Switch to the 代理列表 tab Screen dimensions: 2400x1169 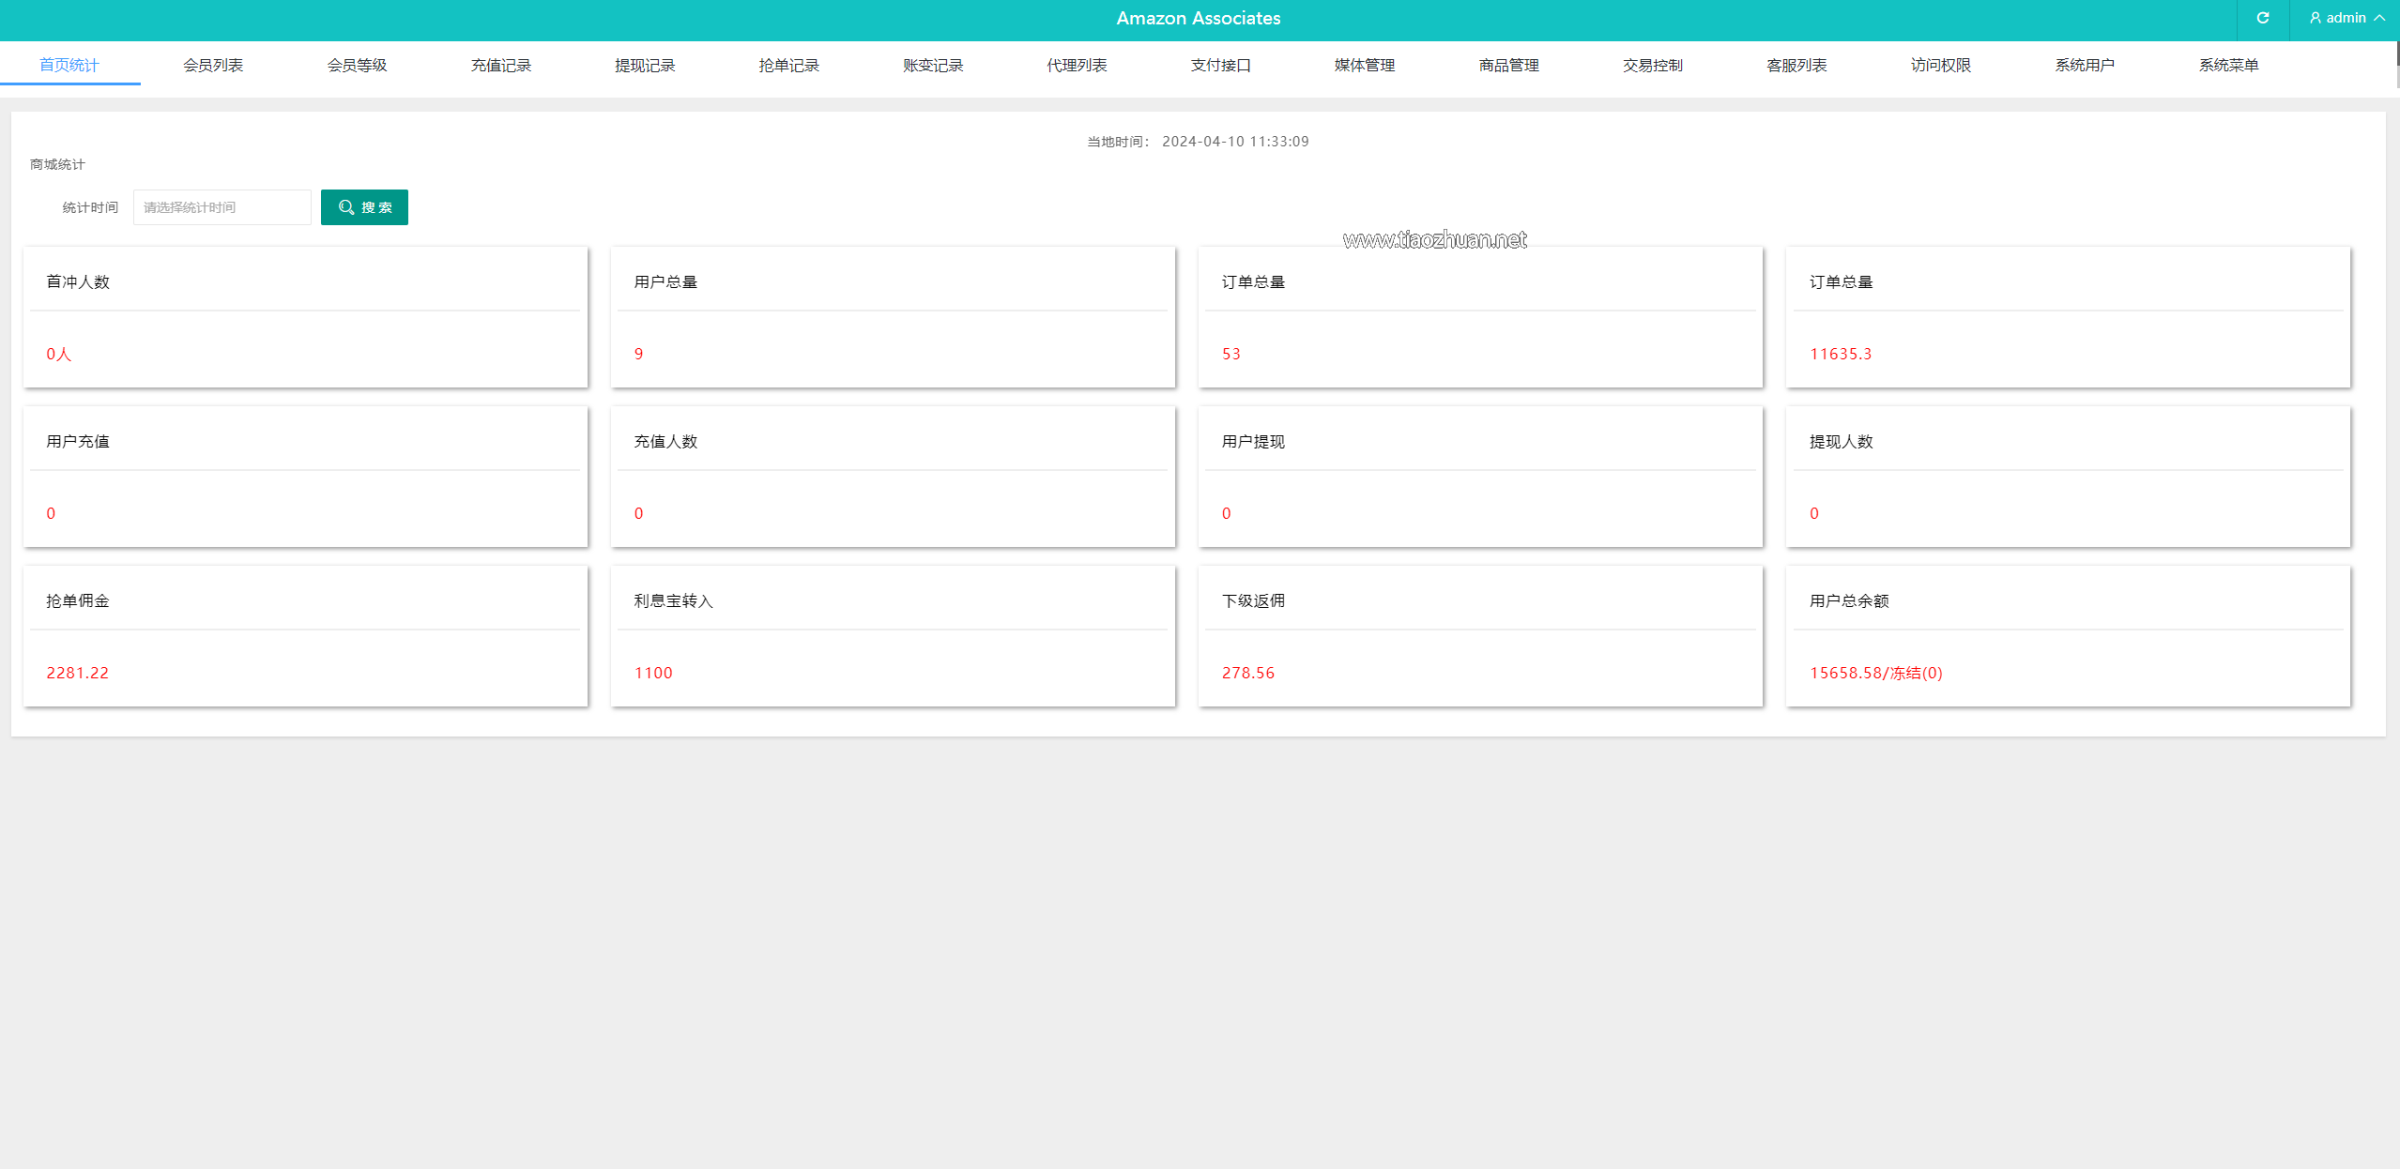pos(1077,65)
